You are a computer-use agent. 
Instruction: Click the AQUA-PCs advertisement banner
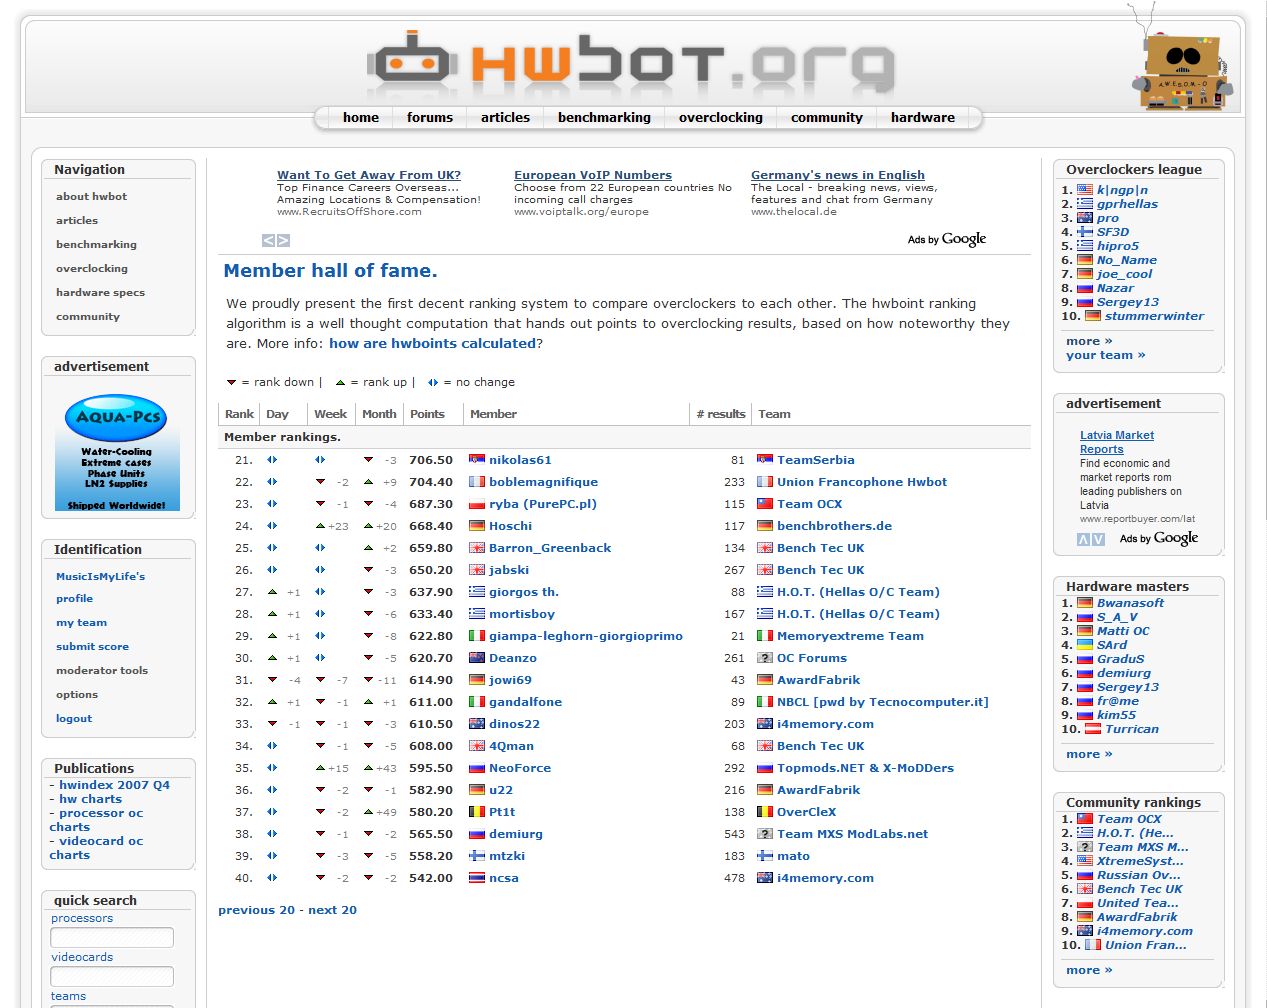tap(118, 452)
